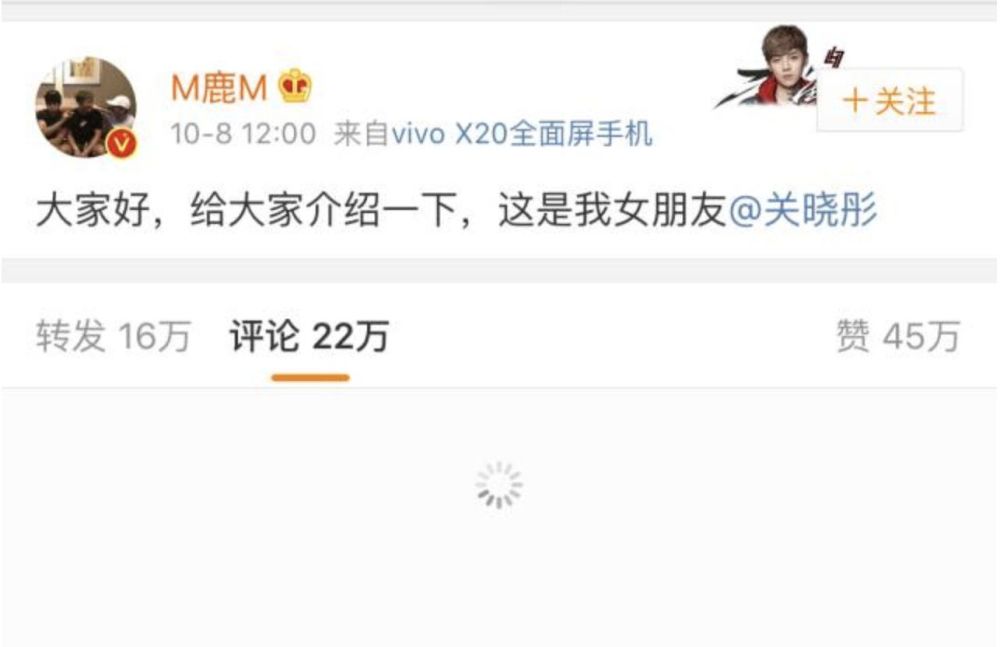Tap the orange verified V badge
The height and width of the screenshot is (647, 1000).
(x=121, y=143)
